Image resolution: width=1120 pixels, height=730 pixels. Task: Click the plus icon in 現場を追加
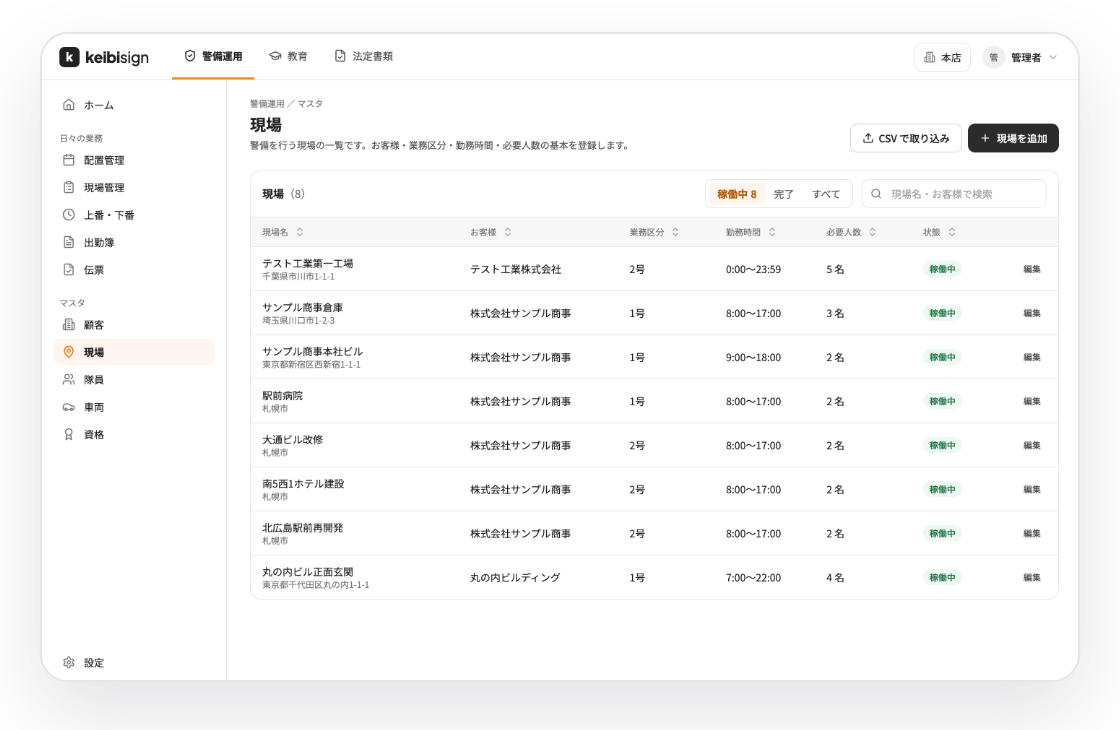click(x=985, y=139)
